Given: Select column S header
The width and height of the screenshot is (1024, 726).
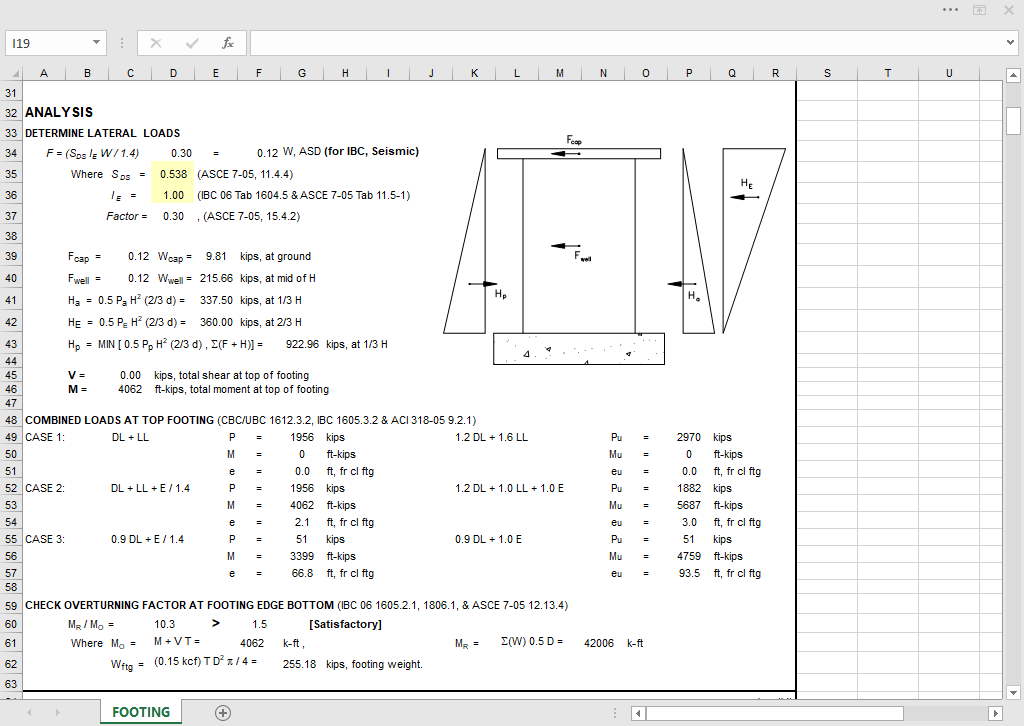Looking at the screenshot, I should point(827,73).
